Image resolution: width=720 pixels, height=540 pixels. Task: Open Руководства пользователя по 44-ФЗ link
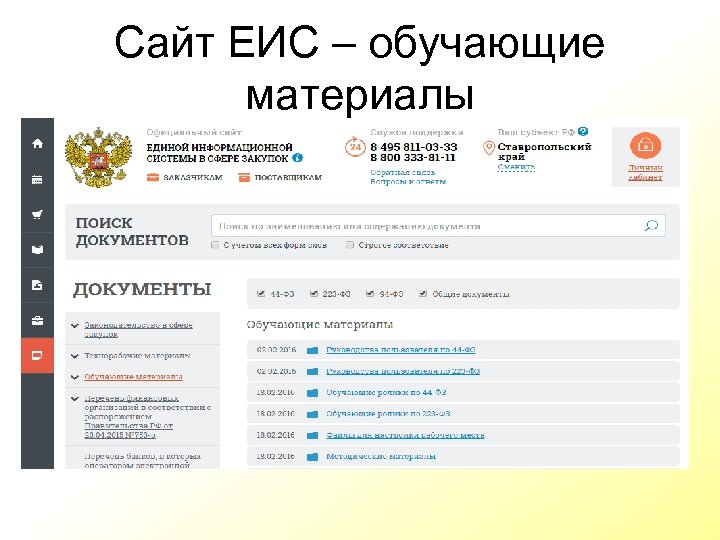point(400,350)
